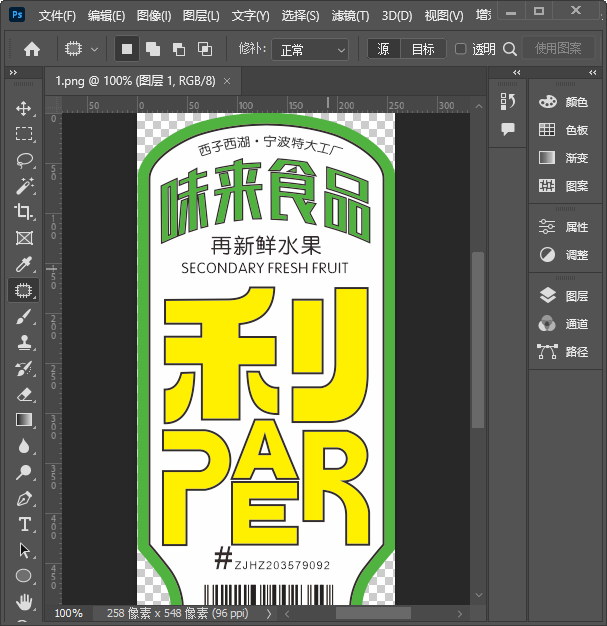This screenshot has height=626, width=607.
Task: Choose Subtract from Selection mode
Action: 179,49
